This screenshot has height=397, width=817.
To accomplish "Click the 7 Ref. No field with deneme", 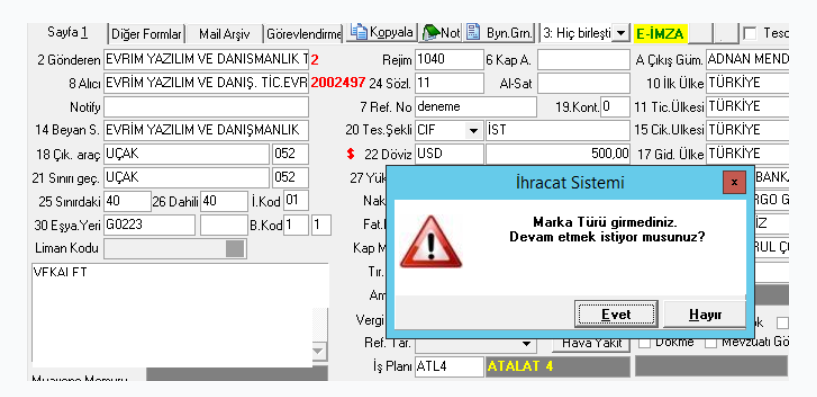I will tap(475, 107).
